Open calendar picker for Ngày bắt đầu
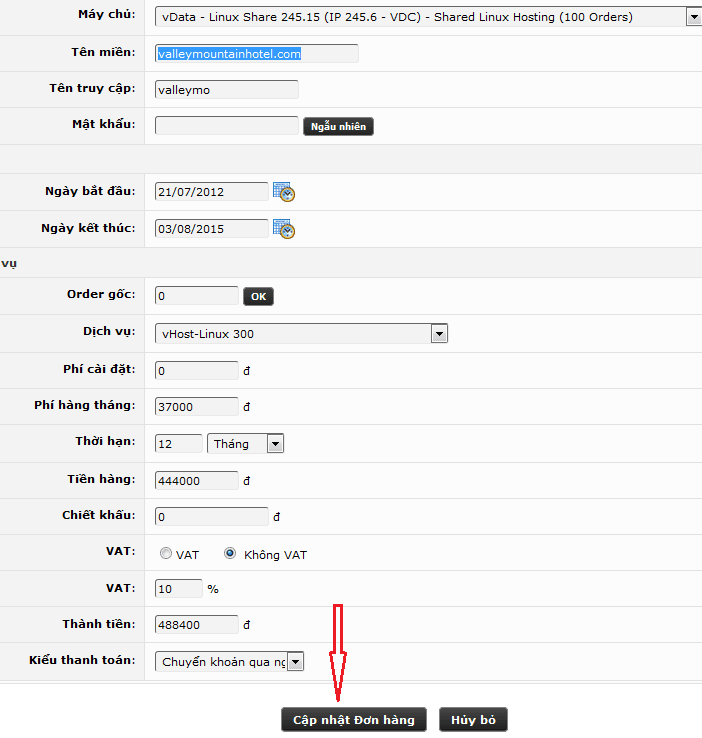This screenshot has width=702, height=738. tap(284, 192)
